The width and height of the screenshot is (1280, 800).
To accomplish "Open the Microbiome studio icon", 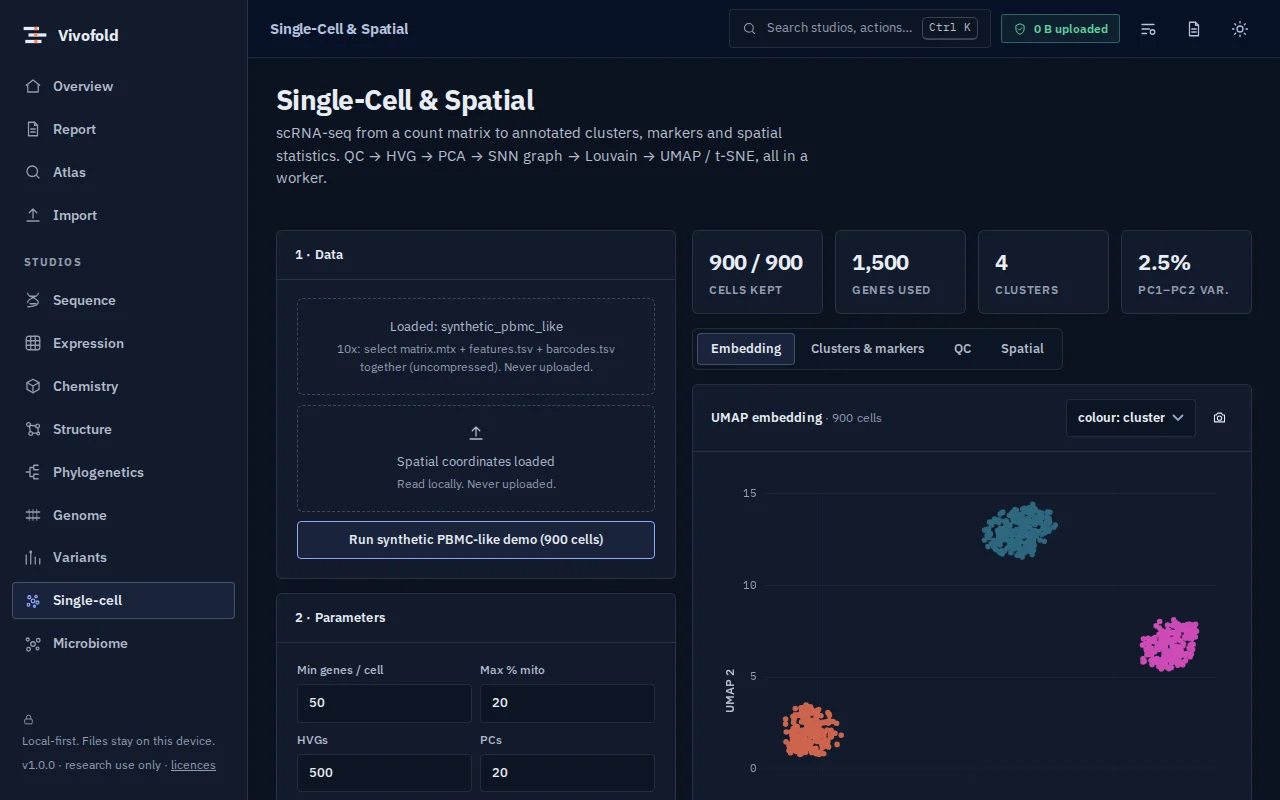I will tap(33, 643).
